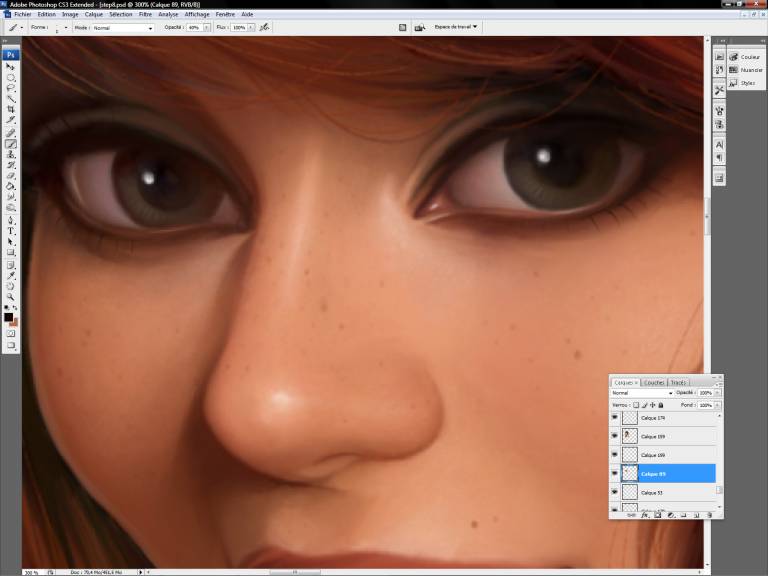Select the Crop tool
The image size is (768, 576).
point(11,110)
